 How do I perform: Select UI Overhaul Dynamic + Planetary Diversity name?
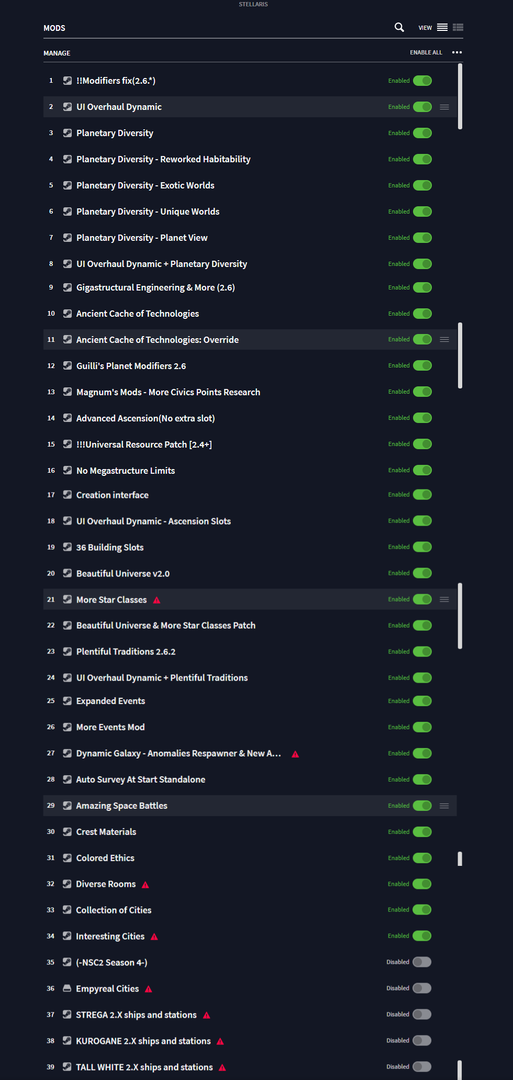pos(162,264)
